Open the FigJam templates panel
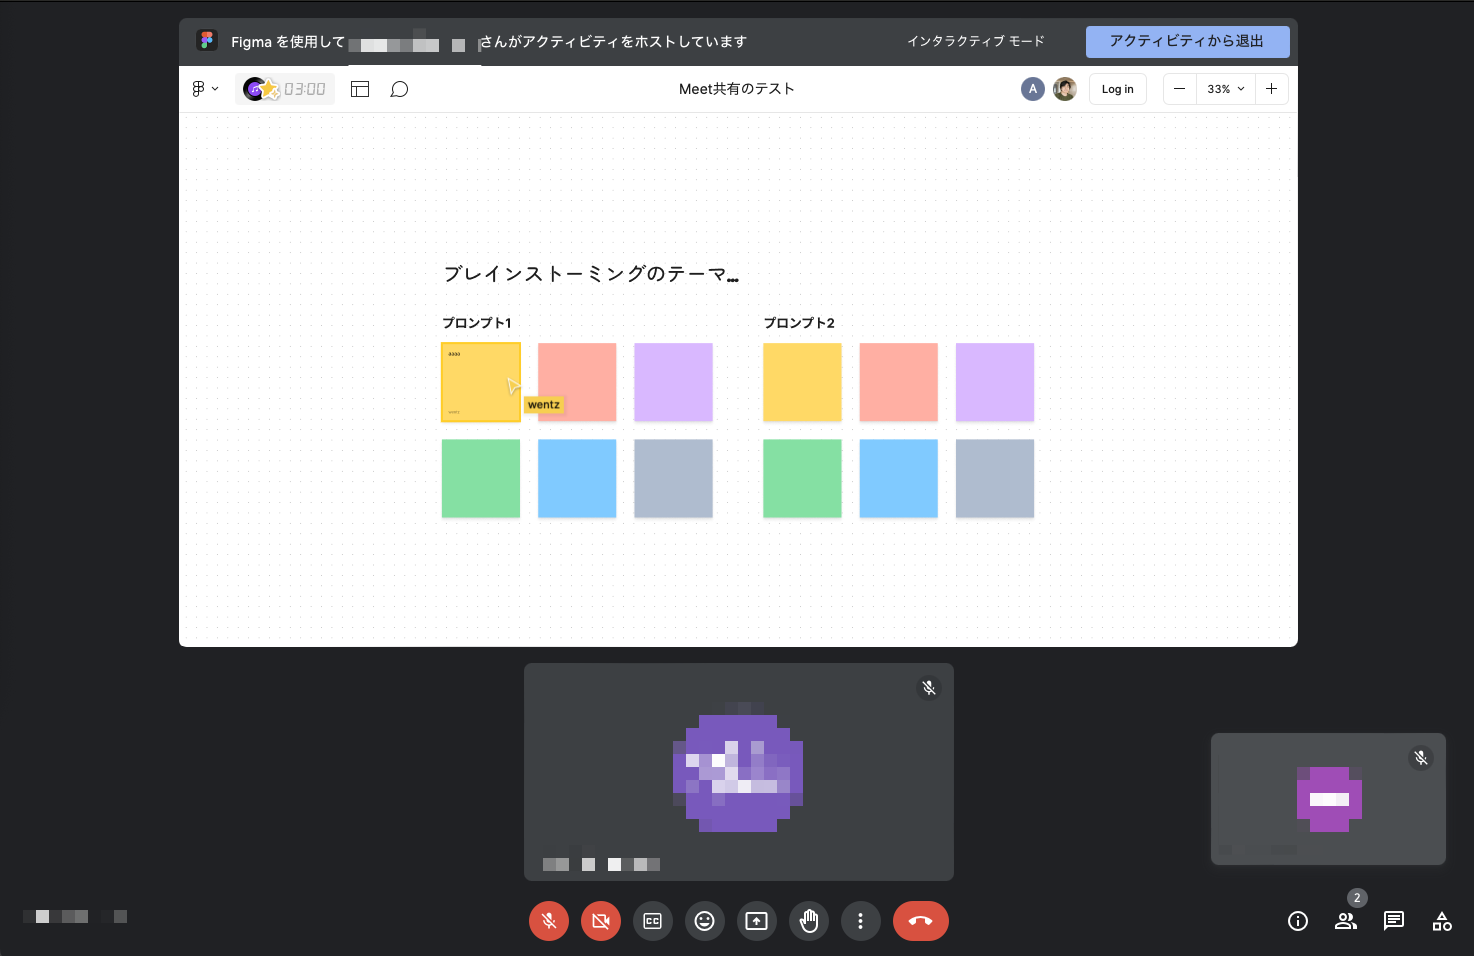Image resolution: width=1474 pixels, height=956 pixels. (359, 89)
